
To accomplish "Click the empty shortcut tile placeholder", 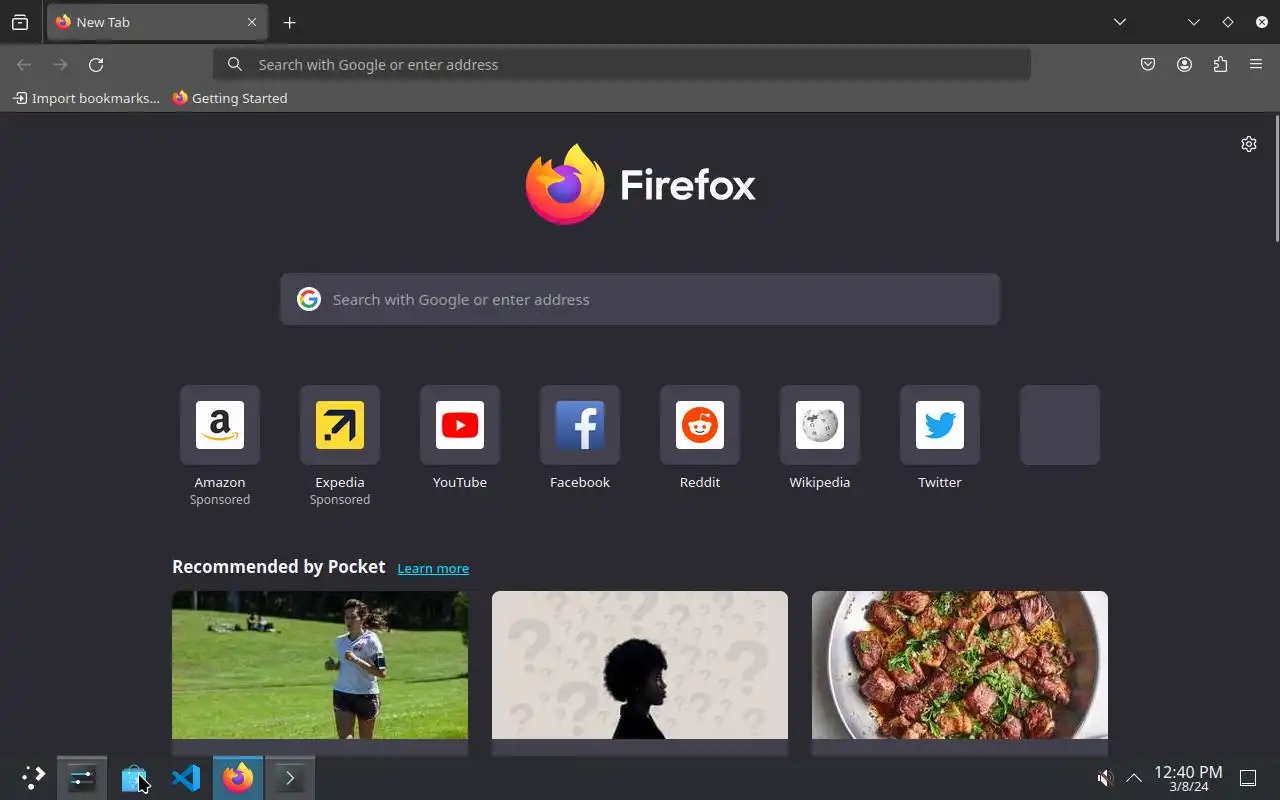I will point(1060,425).
